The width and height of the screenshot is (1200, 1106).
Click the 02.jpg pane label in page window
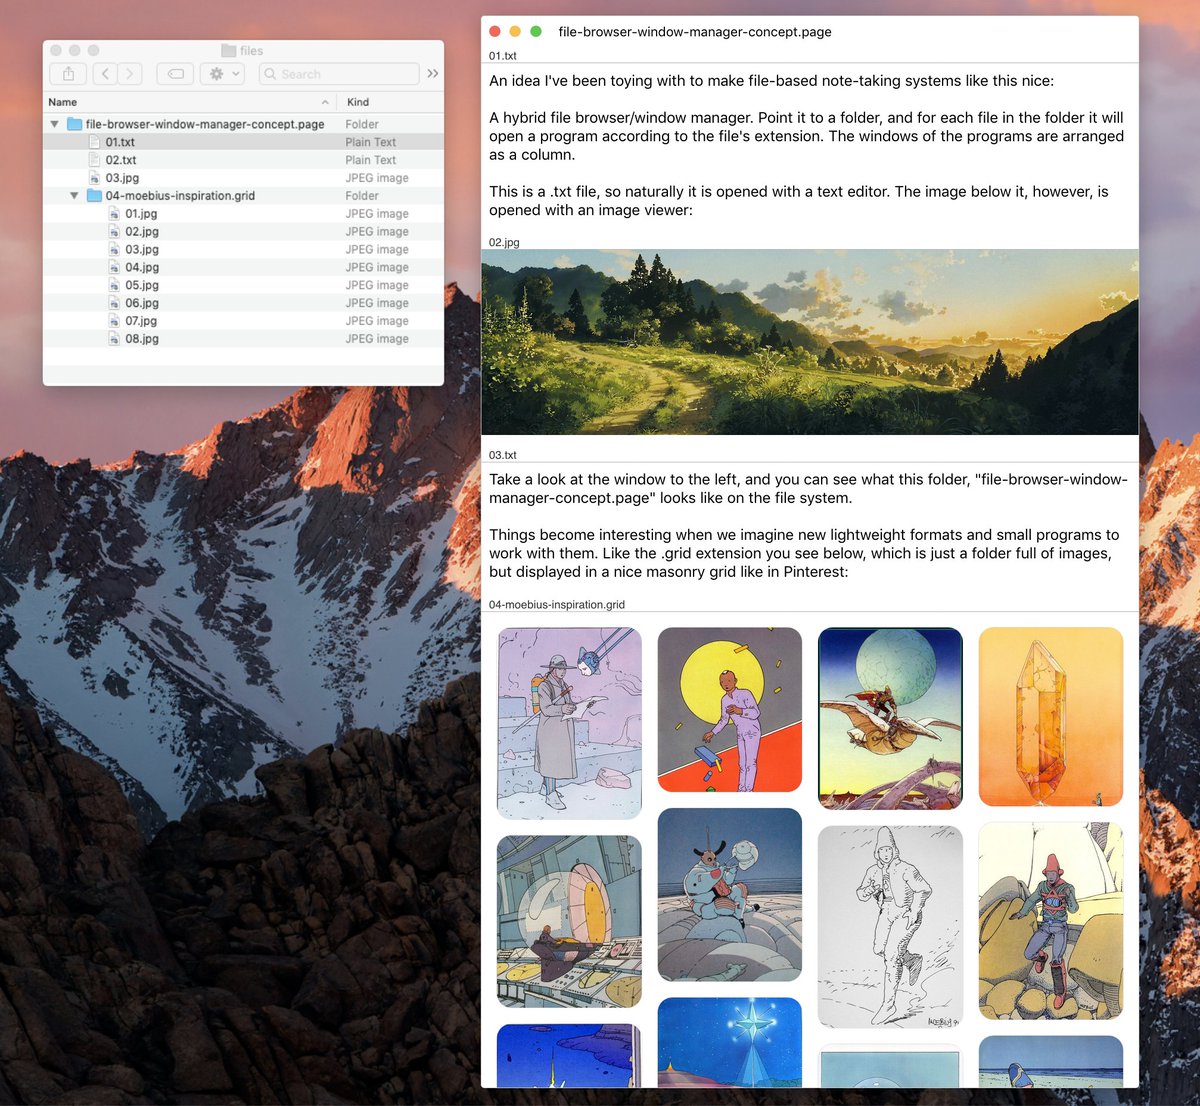(x=504, y=242)
